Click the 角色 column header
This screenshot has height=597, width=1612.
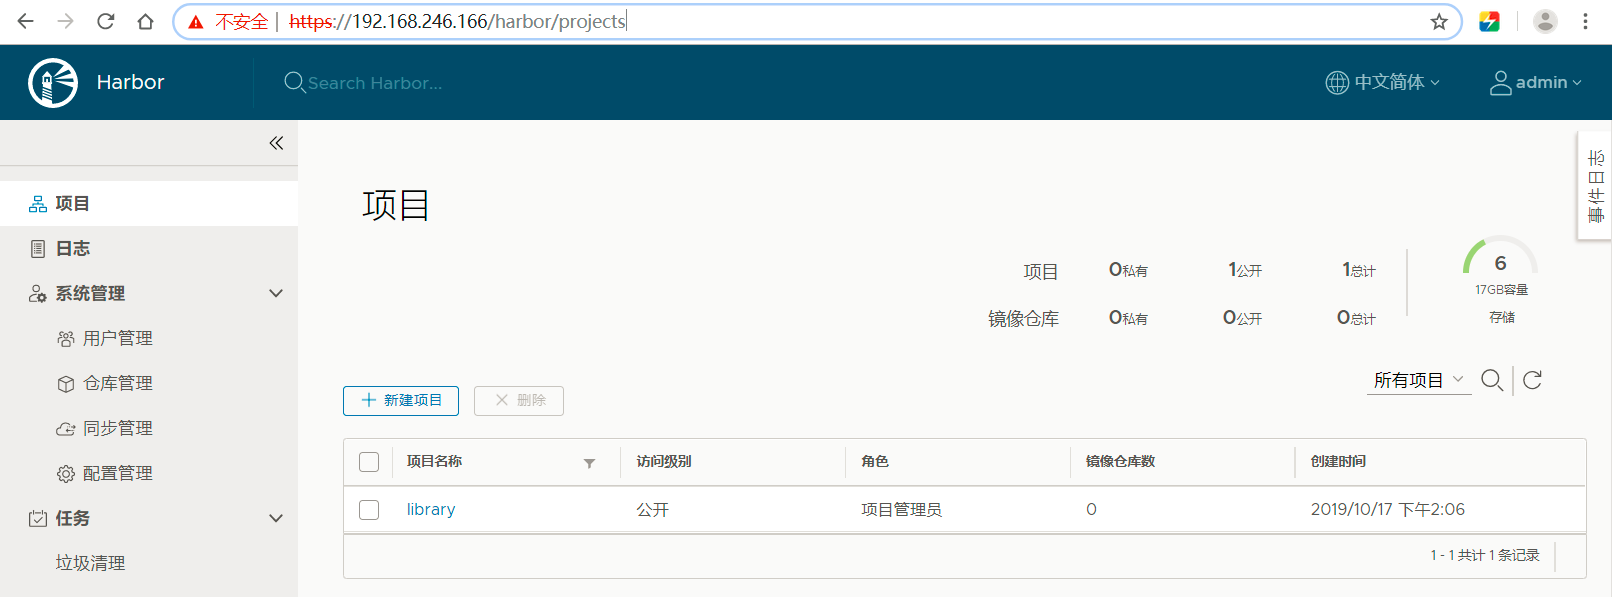[875, 461]
